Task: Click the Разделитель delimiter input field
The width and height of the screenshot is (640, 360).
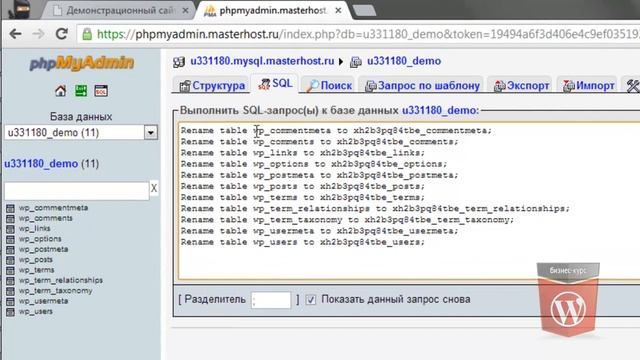Action: coord(271,300)
